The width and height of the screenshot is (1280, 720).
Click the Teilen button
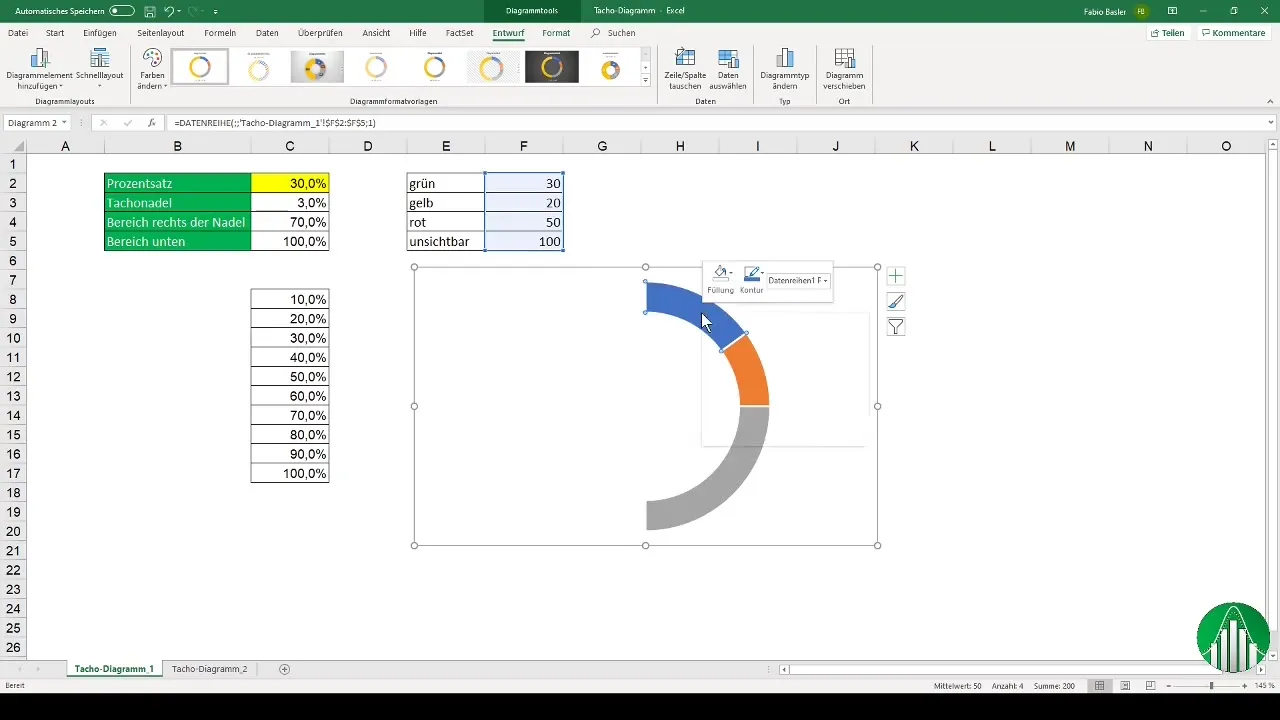click(x=1167, y=33)
